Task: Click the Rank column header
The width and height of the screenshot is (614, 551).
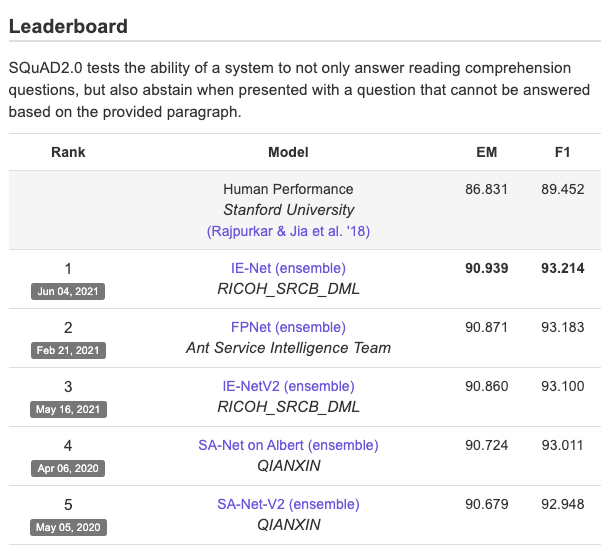Action: (x=68, y=152)
